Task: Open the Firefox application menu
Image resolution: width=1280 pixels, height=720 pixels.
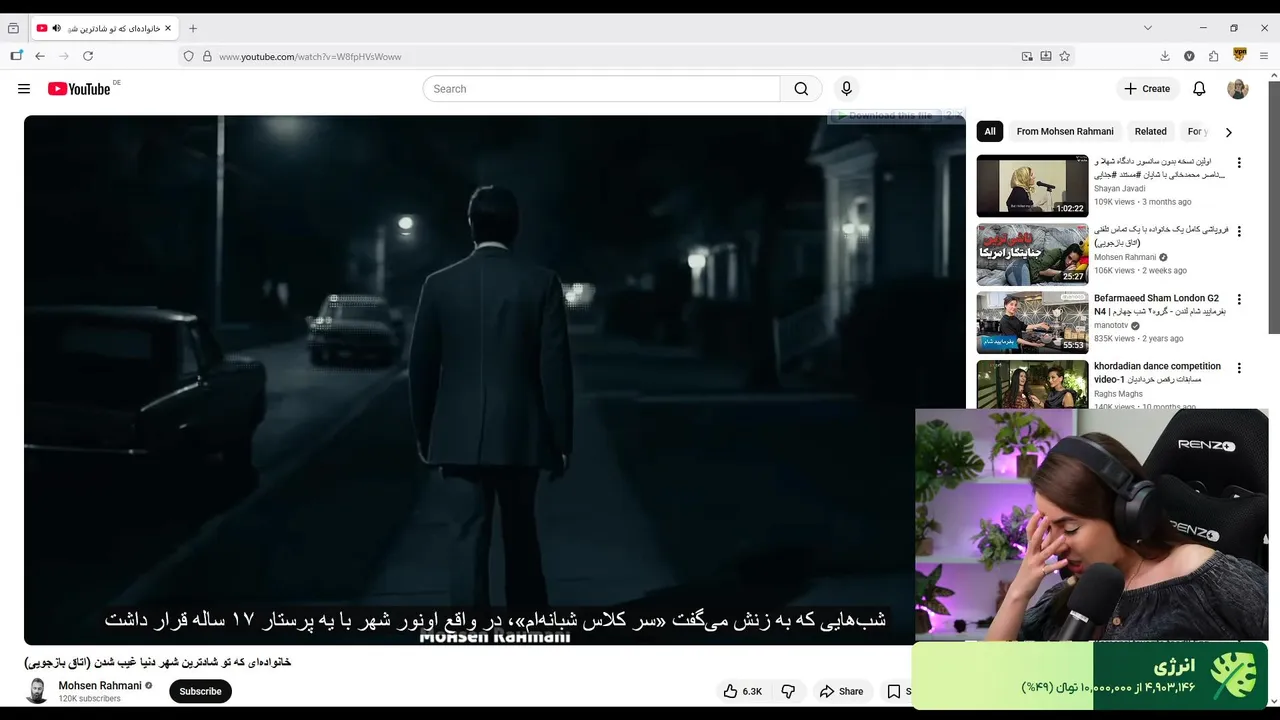Action: 1264,56
